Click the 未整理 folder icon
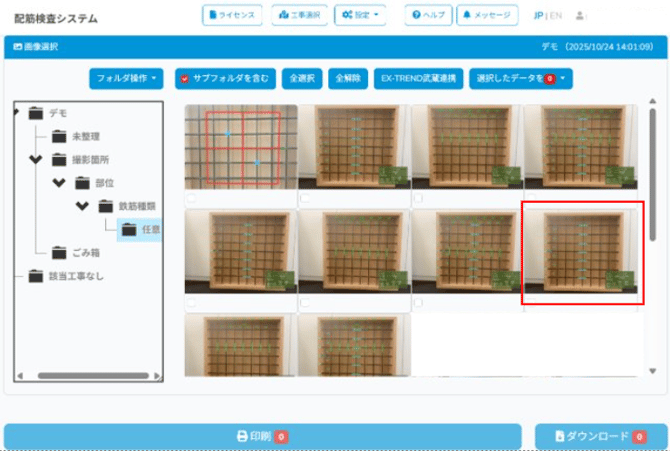Viewport: 670px width, 451px height. [x=59, y=136]
